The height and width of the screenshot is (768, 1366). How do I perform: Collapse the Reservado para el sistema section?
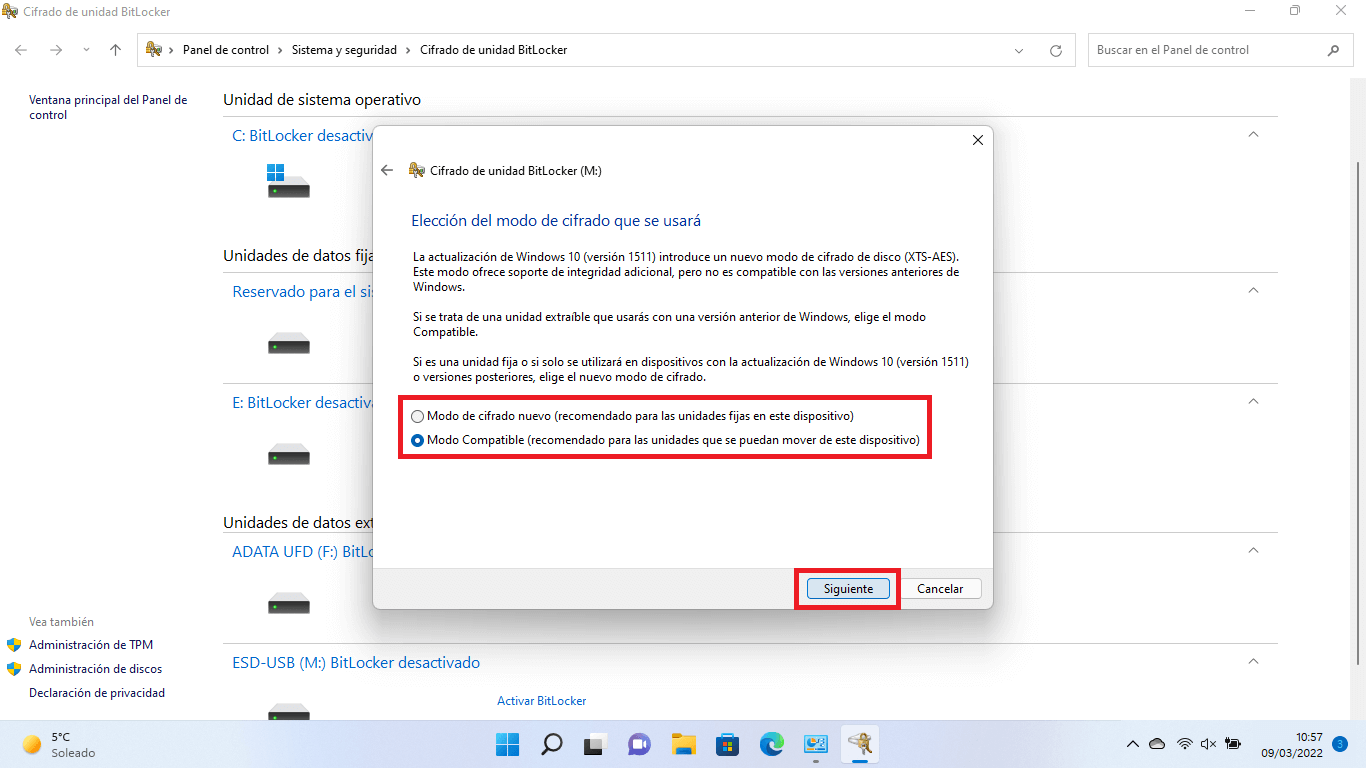[1253, 290]
